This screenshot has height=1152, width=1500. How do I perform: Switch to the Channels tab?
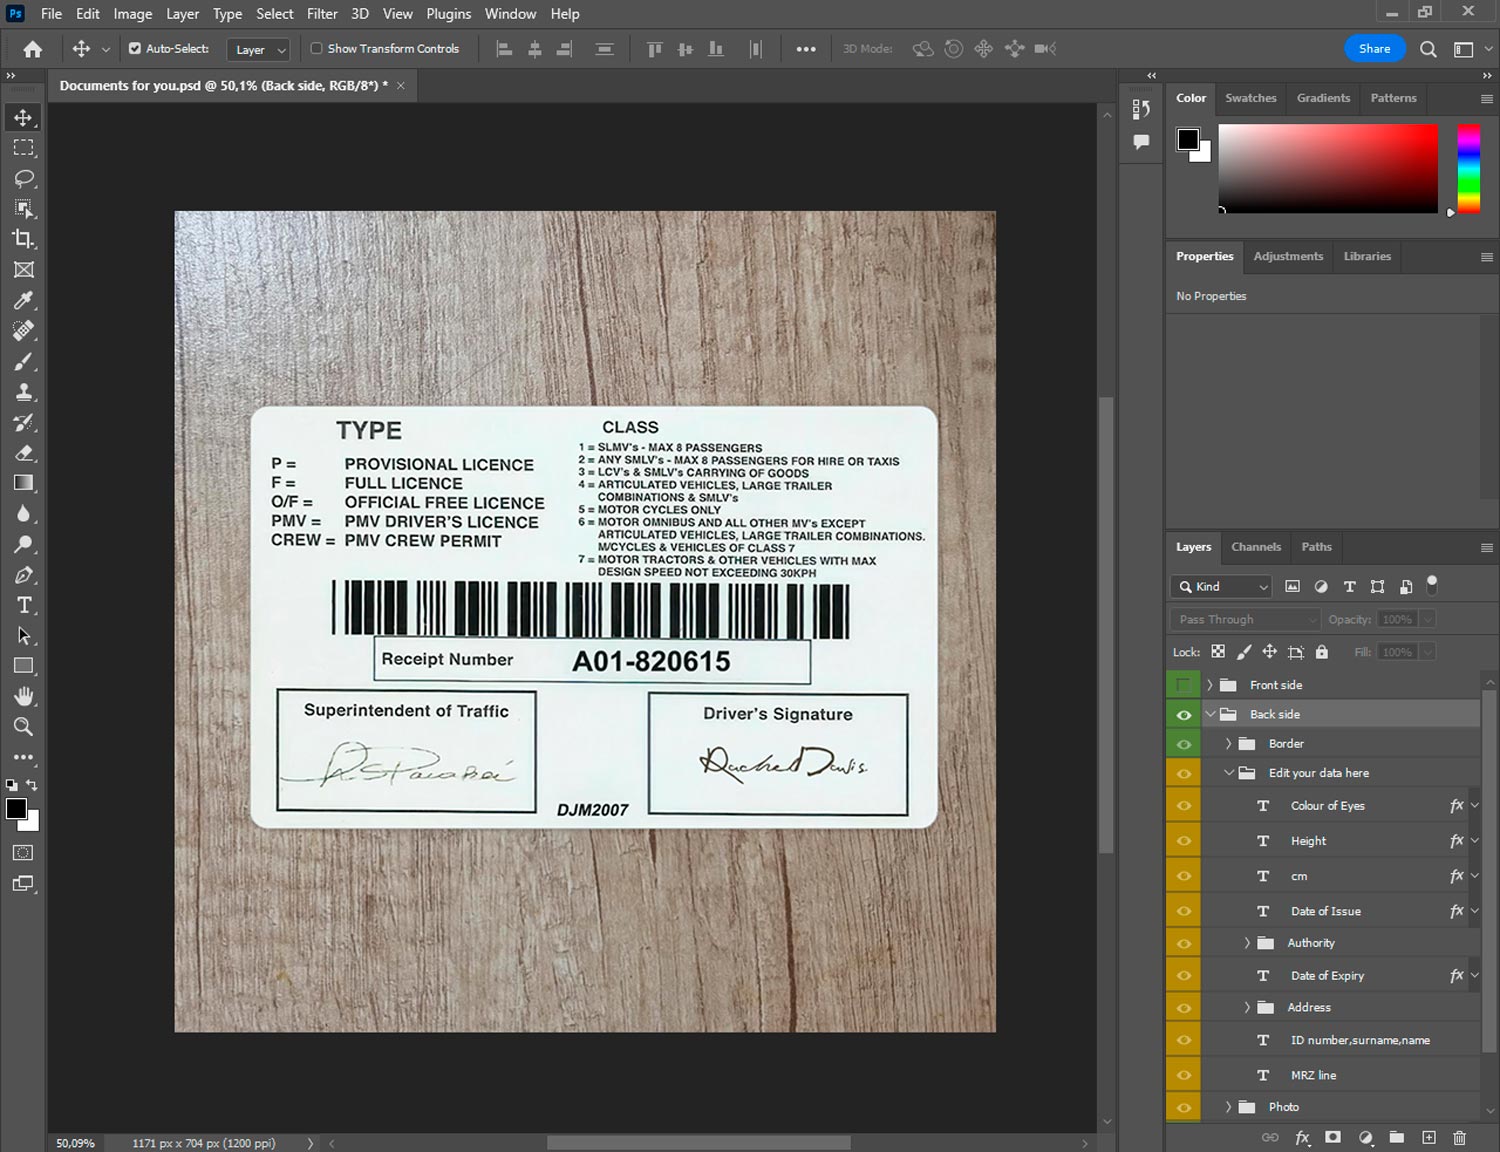1255,547
